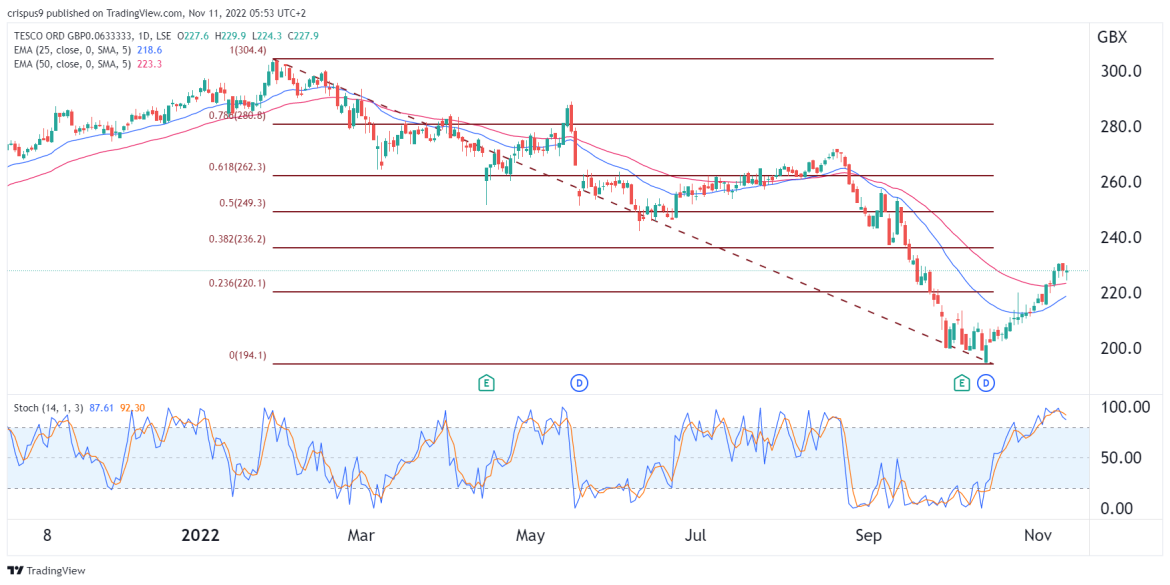Open the October earnings E marker
This screenshot has height=585, width=1170.
point(962,382)
